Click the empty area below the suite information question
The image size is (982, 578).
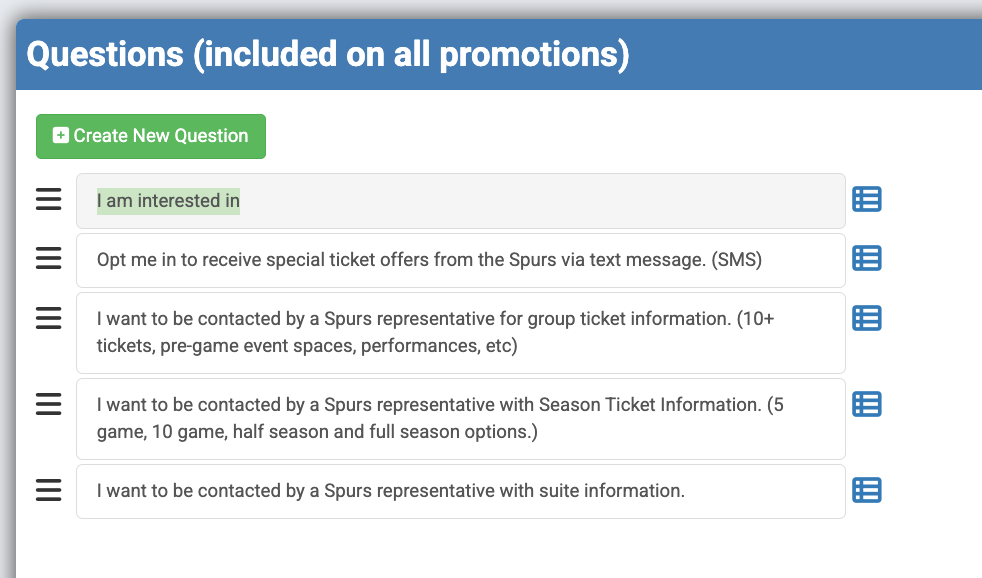(460, 548)
